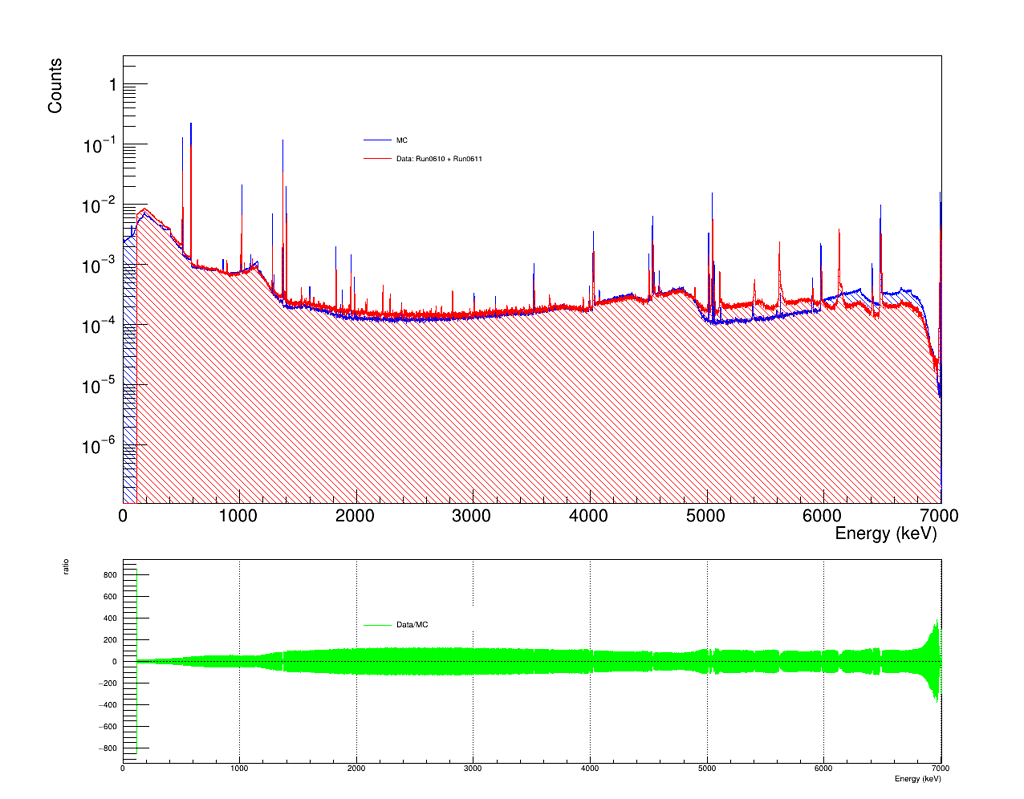Screen dimensions: 1024x799
Task: Click the red Data legend line
Action: 377,159
